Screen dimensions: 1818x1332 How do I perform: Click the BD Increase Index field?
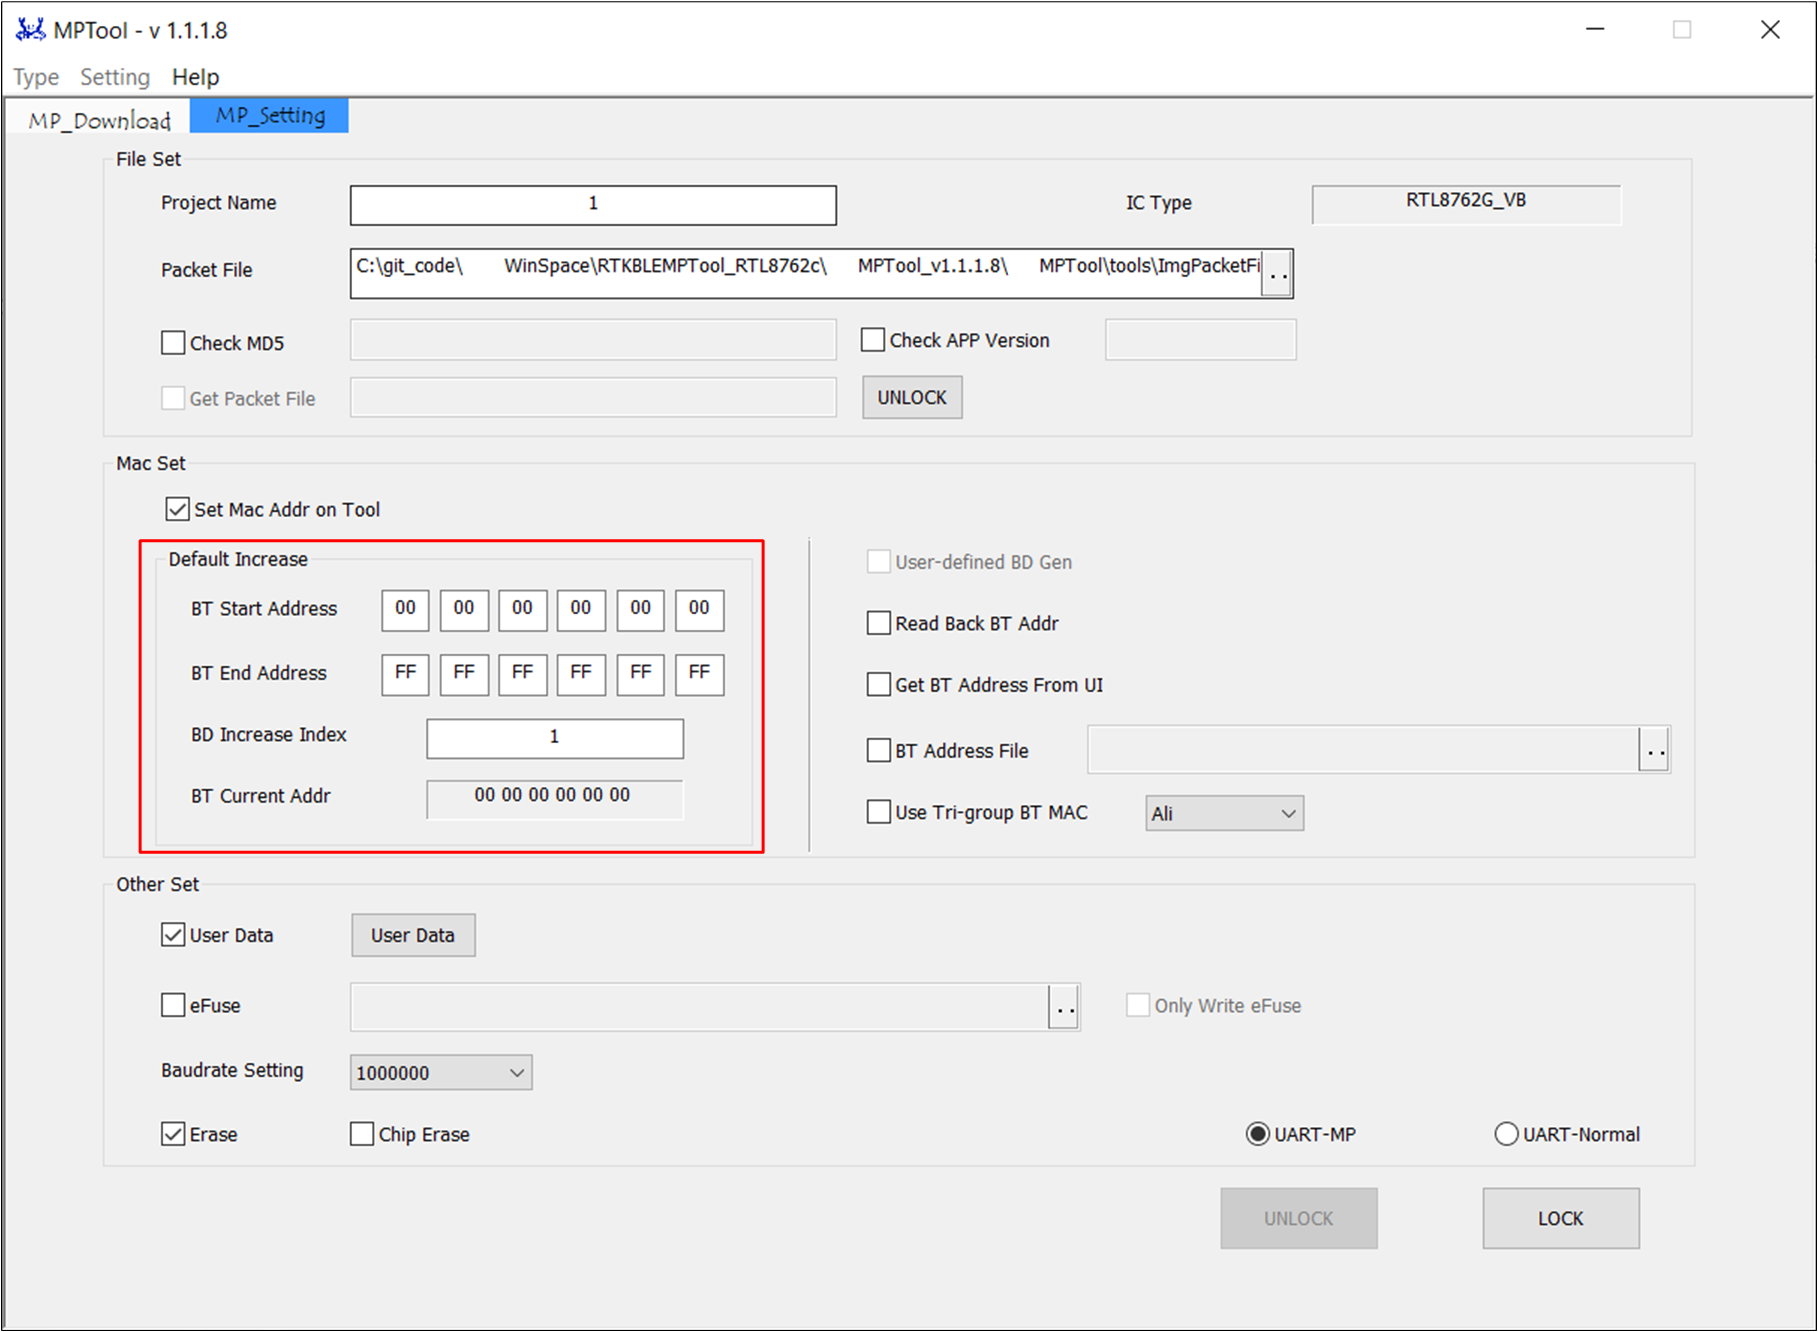[555, 738]
